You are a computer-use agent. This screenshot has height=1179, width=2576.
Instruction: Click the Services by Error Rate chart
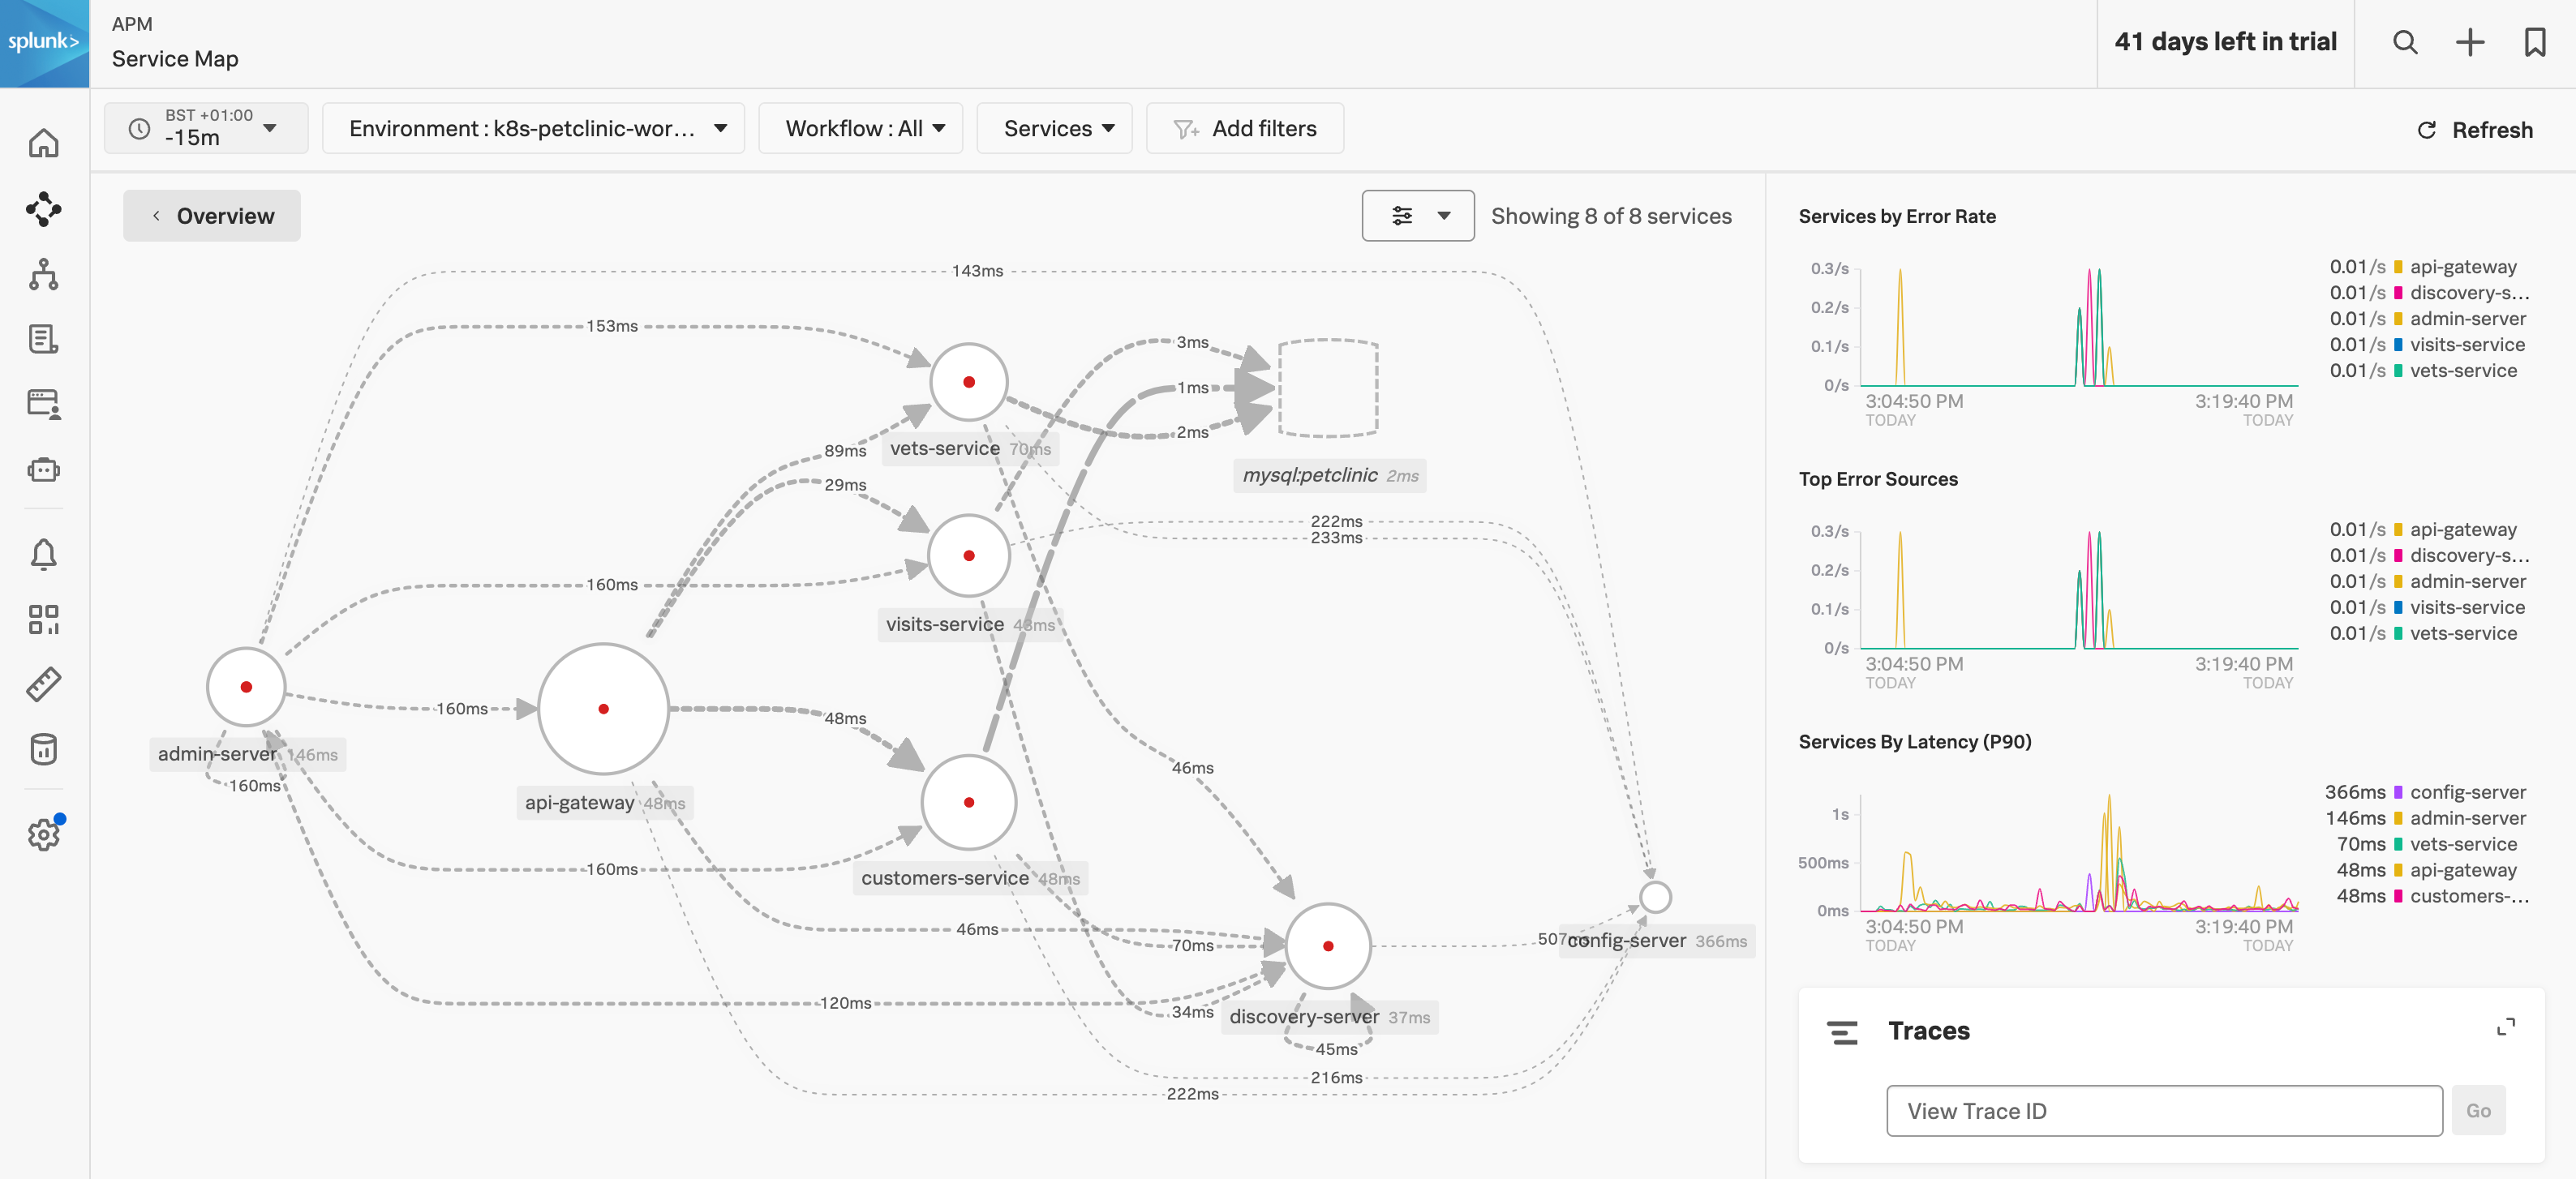[x=2078, y=327]
